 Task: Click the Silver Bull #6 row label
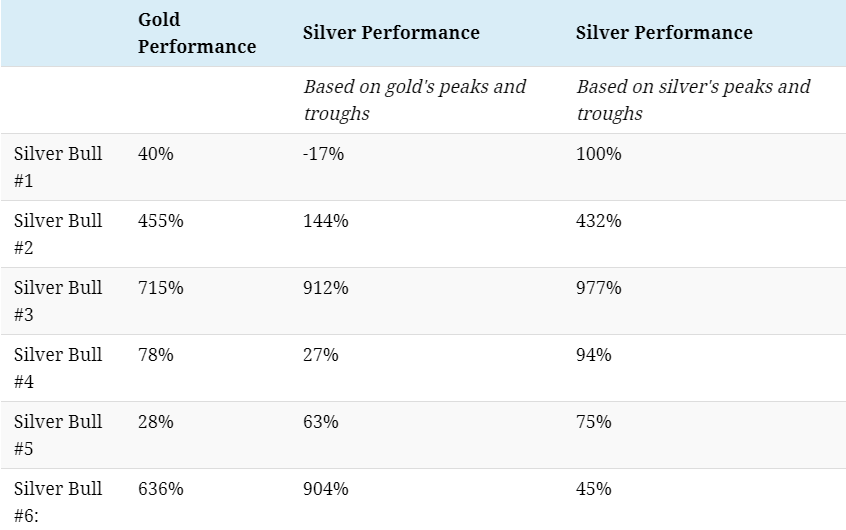click(58, 502)
